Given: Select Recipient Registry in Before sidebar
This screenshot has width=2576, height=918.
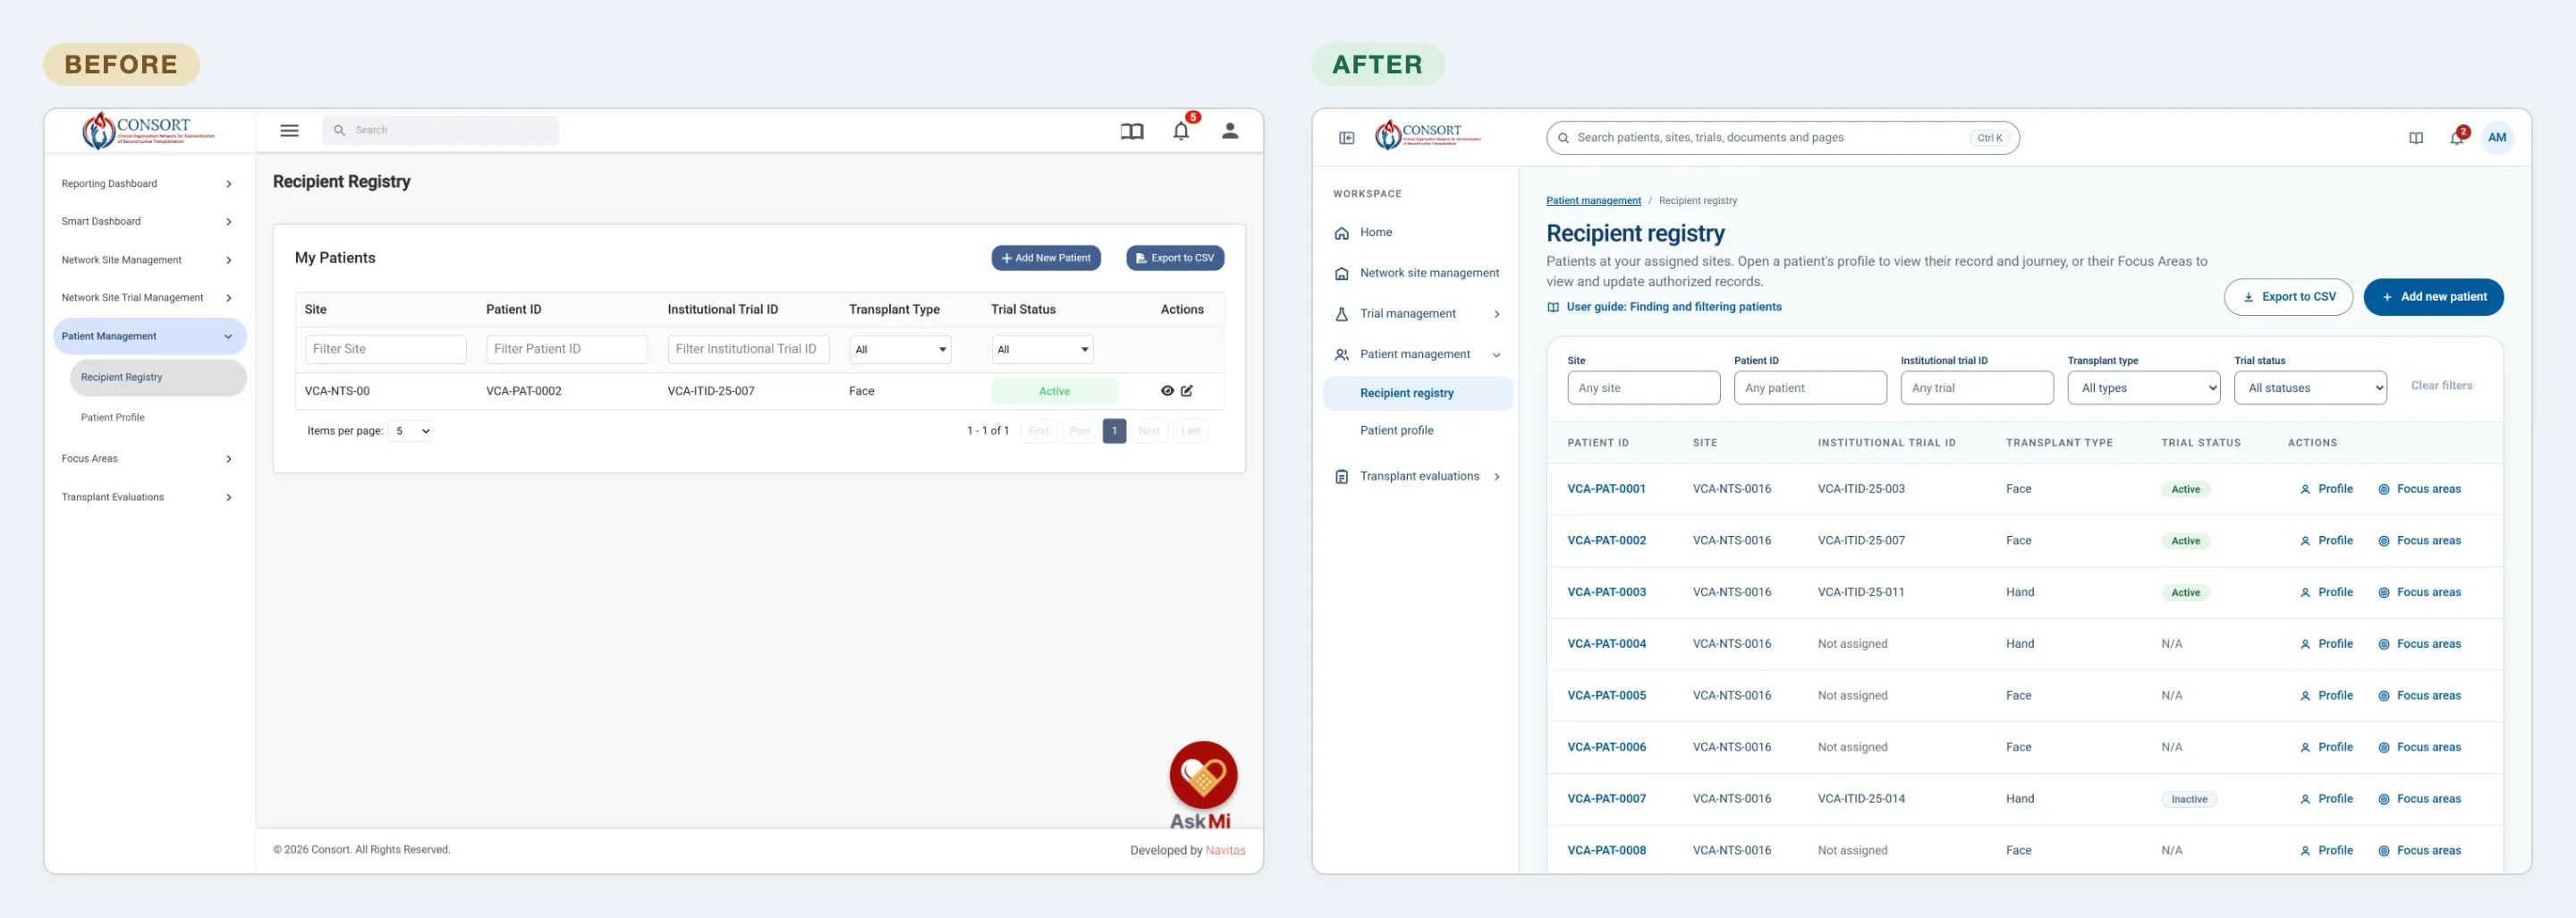Looking at the screenshot, I should coord(158,378).
